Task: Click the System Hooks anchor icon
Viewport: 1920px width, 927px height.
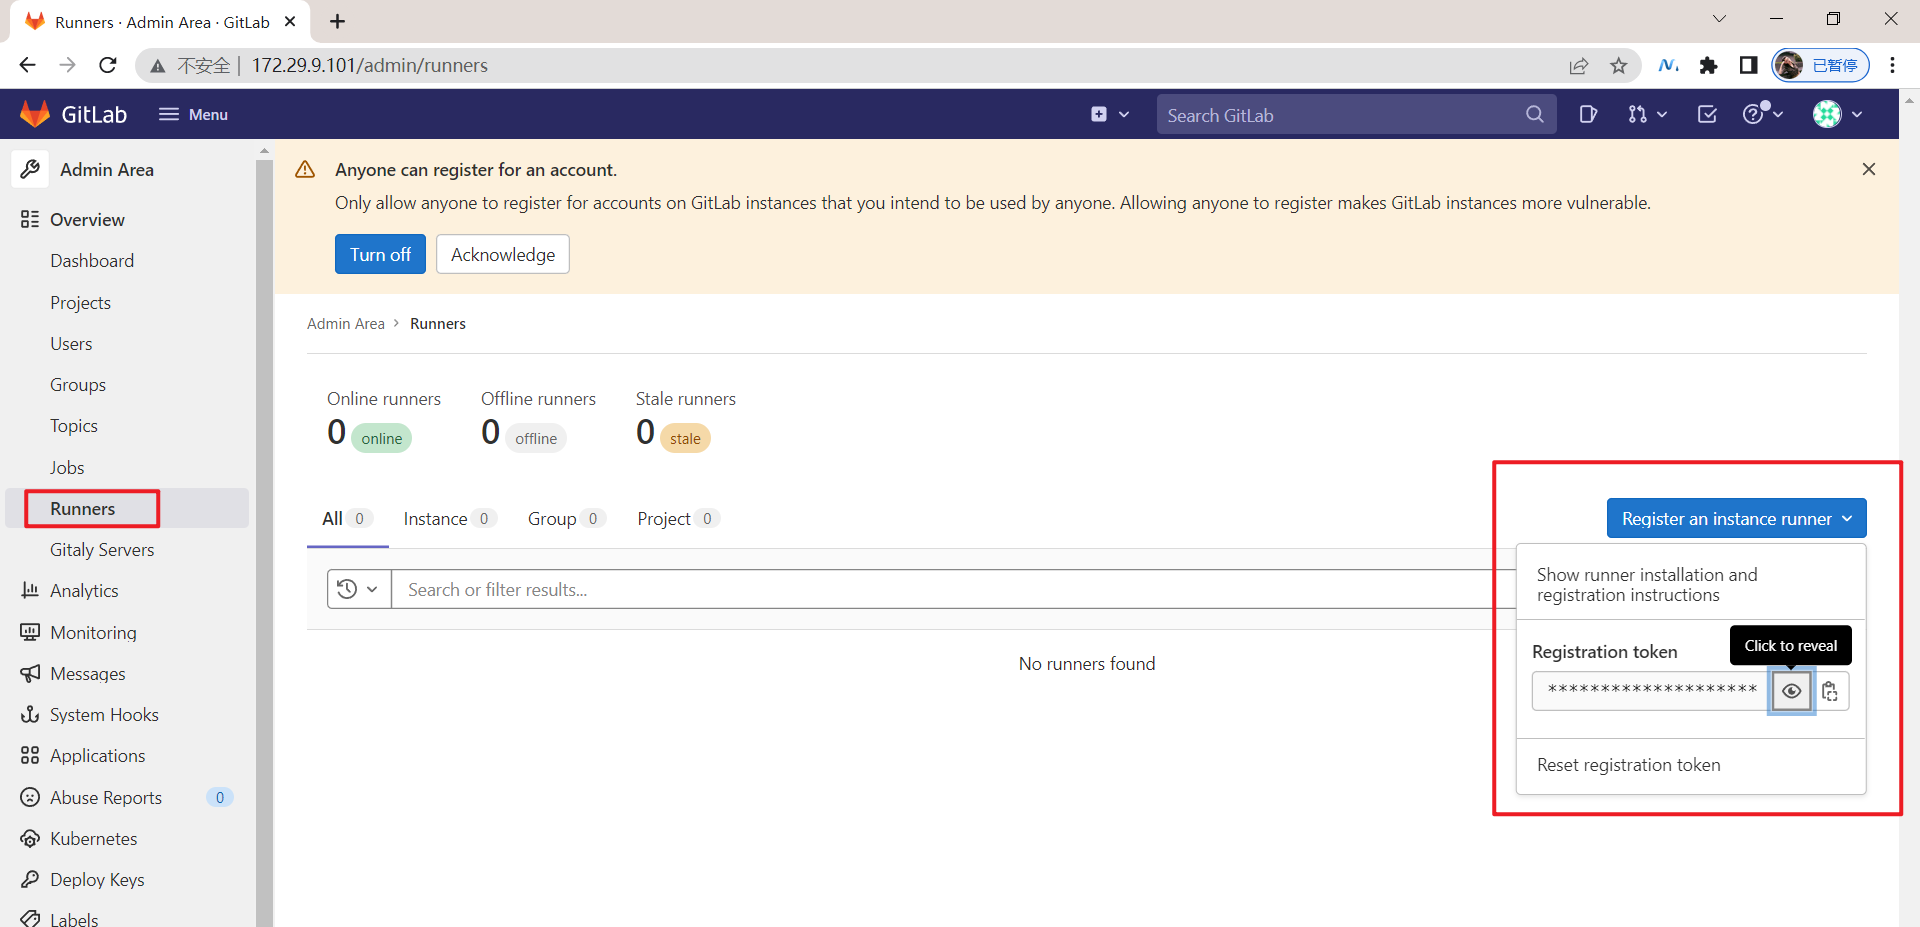Action: [x=30, y=714]
